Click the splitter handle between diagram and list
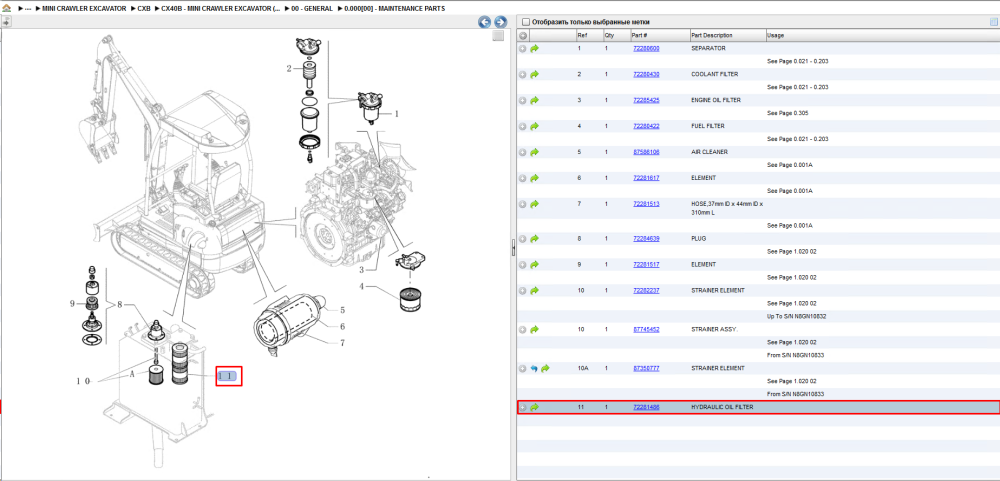The height and width of the screenshot is (481, 1000). coord(513,248)
